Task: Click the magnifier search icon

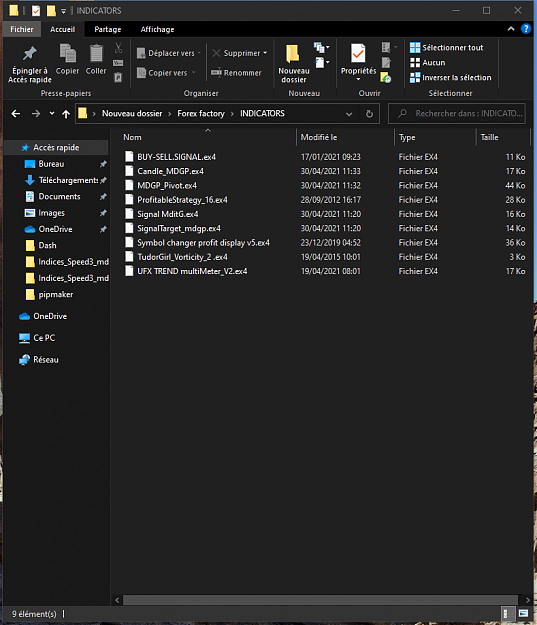Action: click(x=402, y=114)
